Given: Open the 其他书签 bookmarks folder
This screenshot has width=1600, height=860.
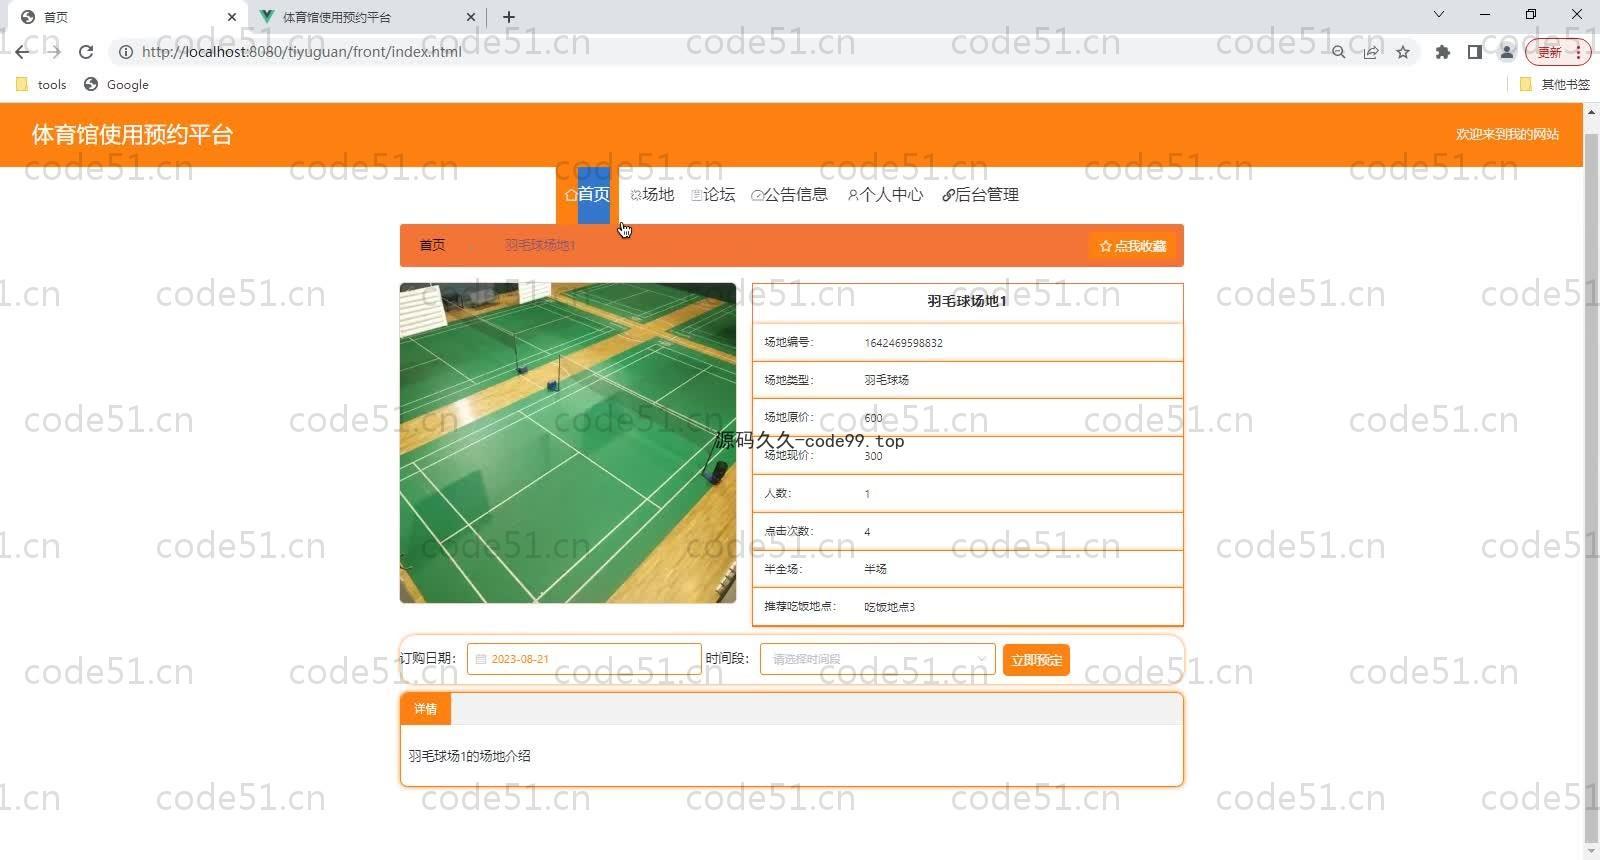Looking at the screenshot, I should (1554, 85).
